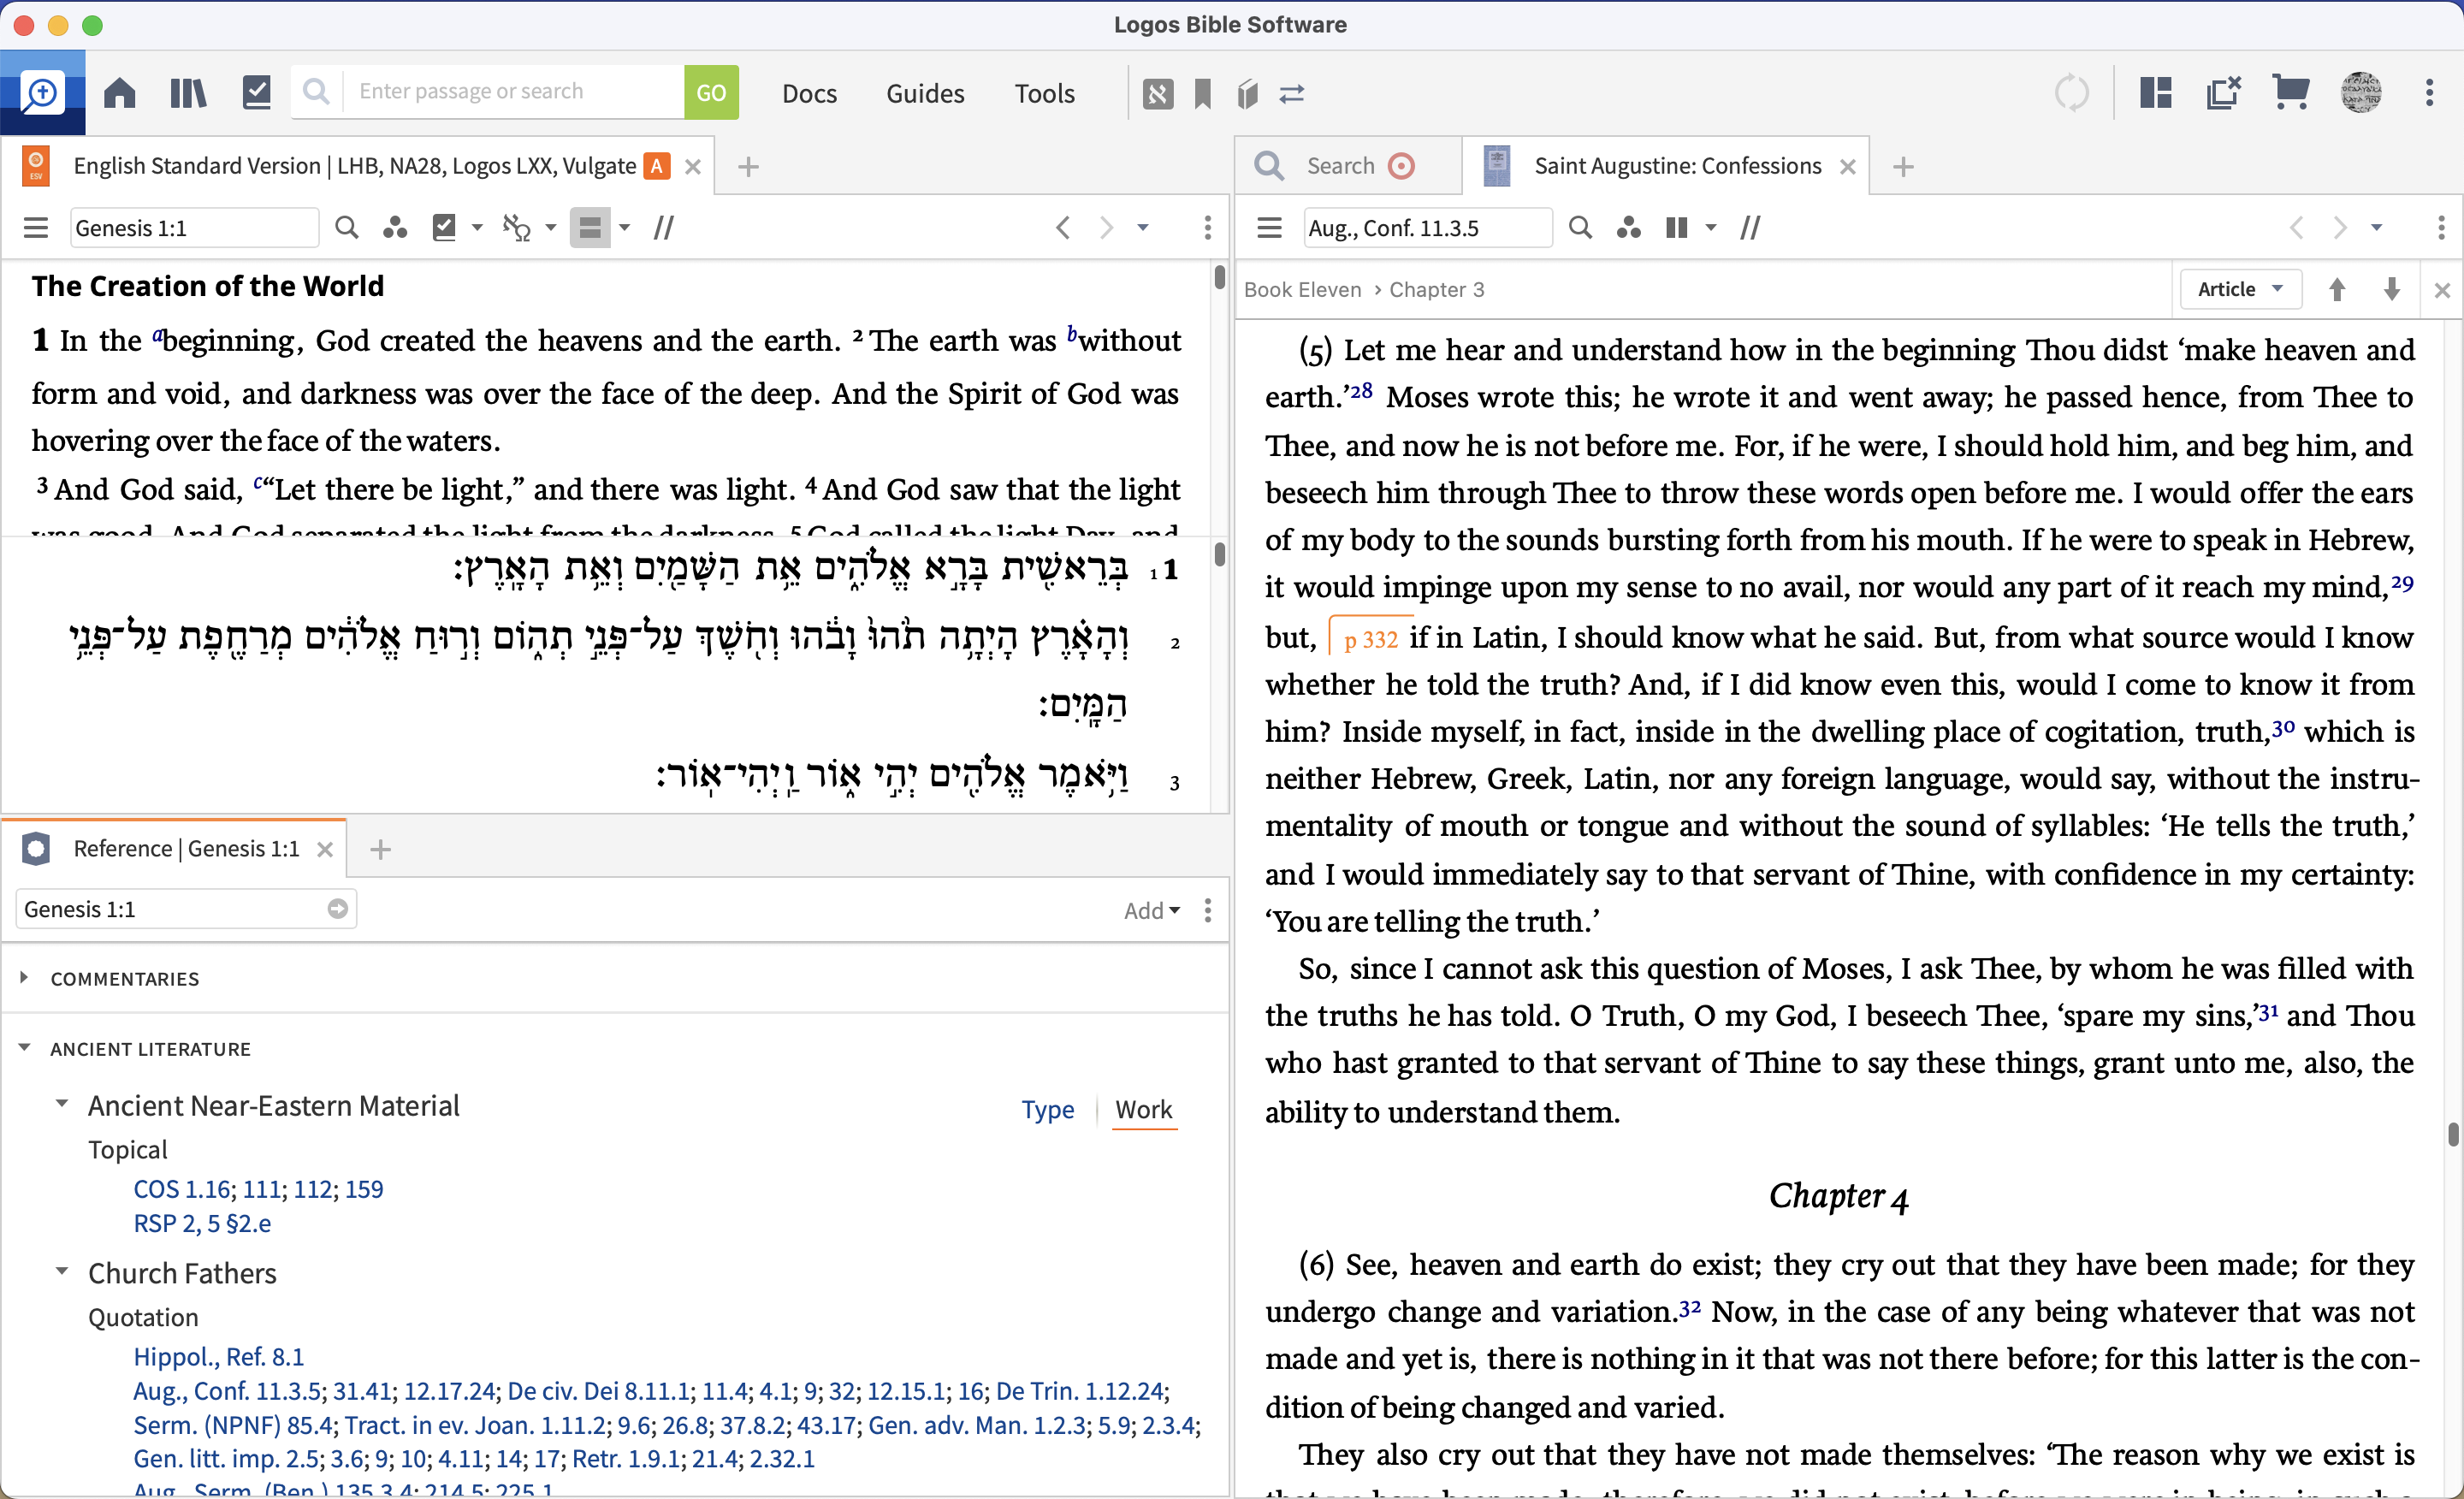Open the Library icon in toolbar
This screenshot has width=2464, height=1499.
187,93
